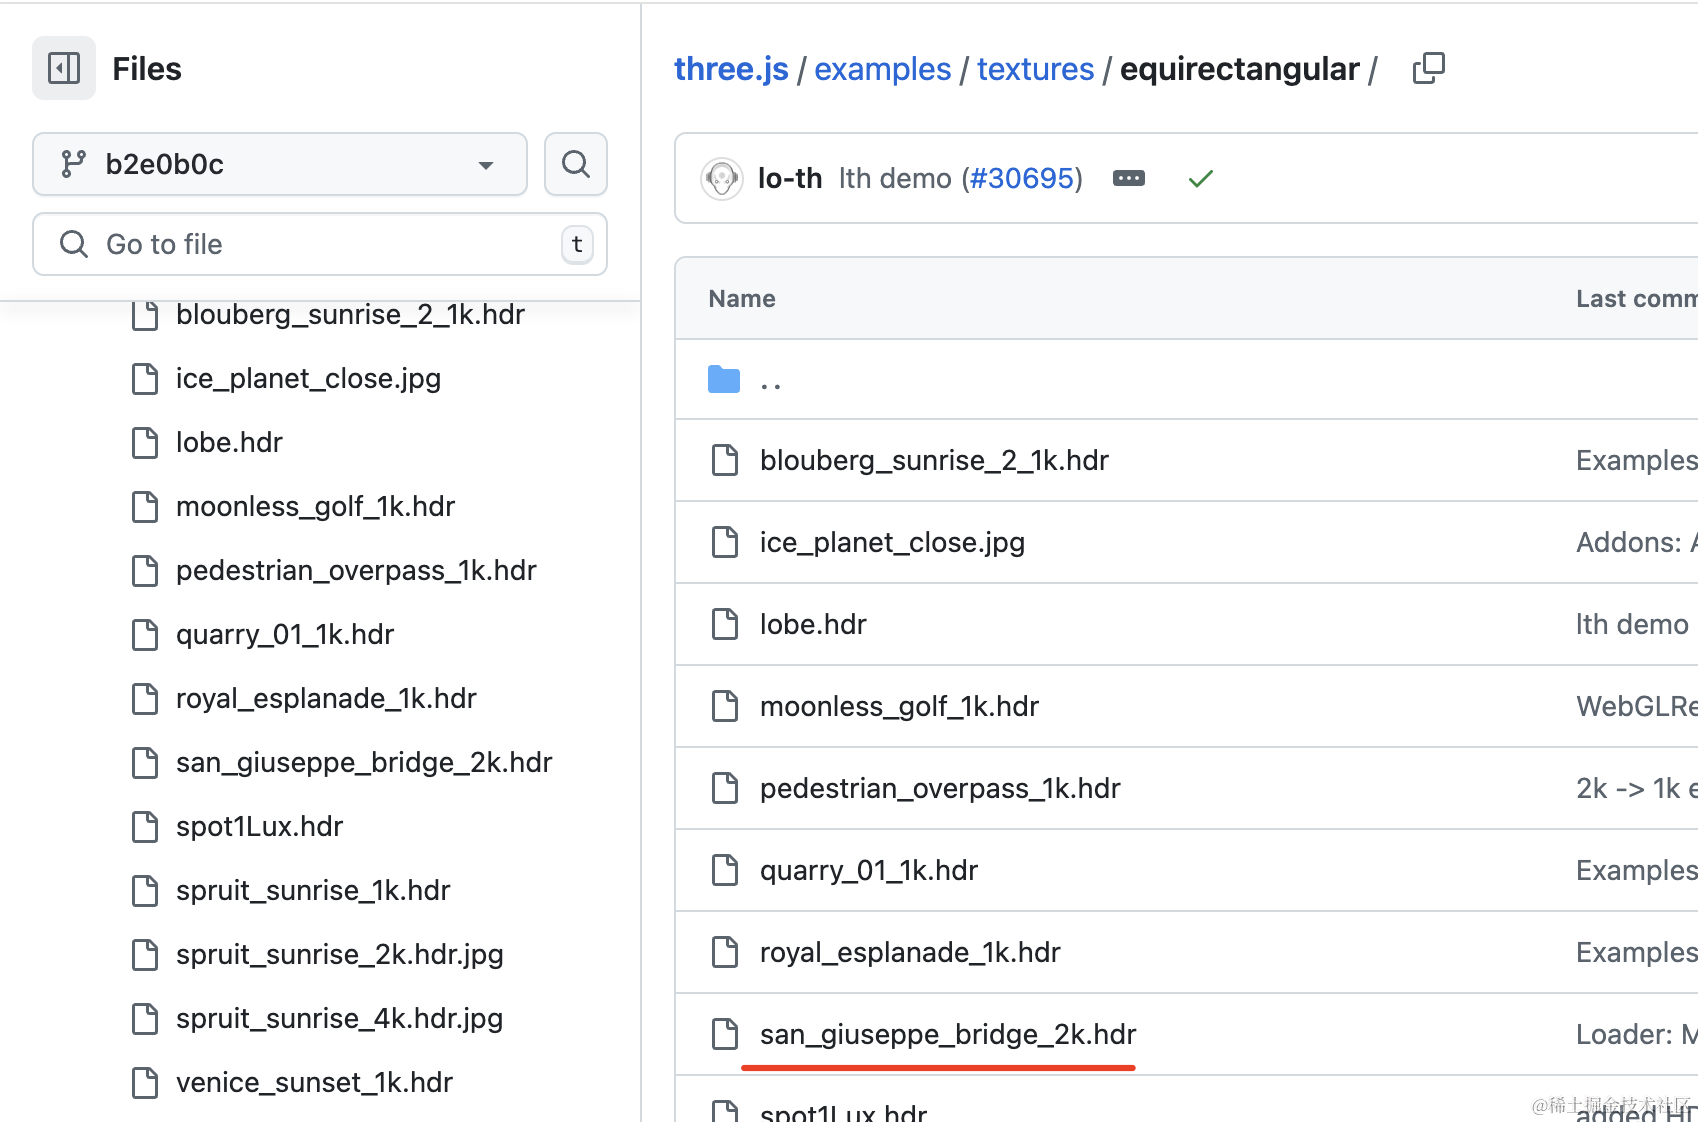Click file icon beside moonless_golf_1k.hdr in table

[x=725, y=706]
